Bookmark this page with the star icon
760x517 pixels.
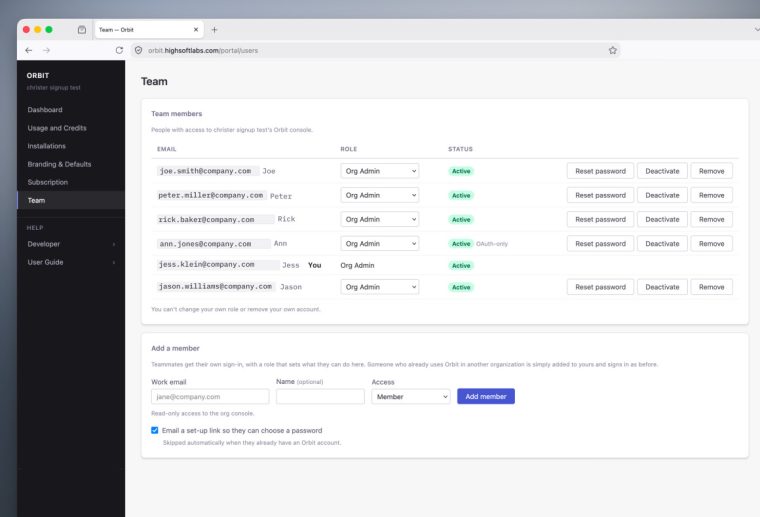613,50
